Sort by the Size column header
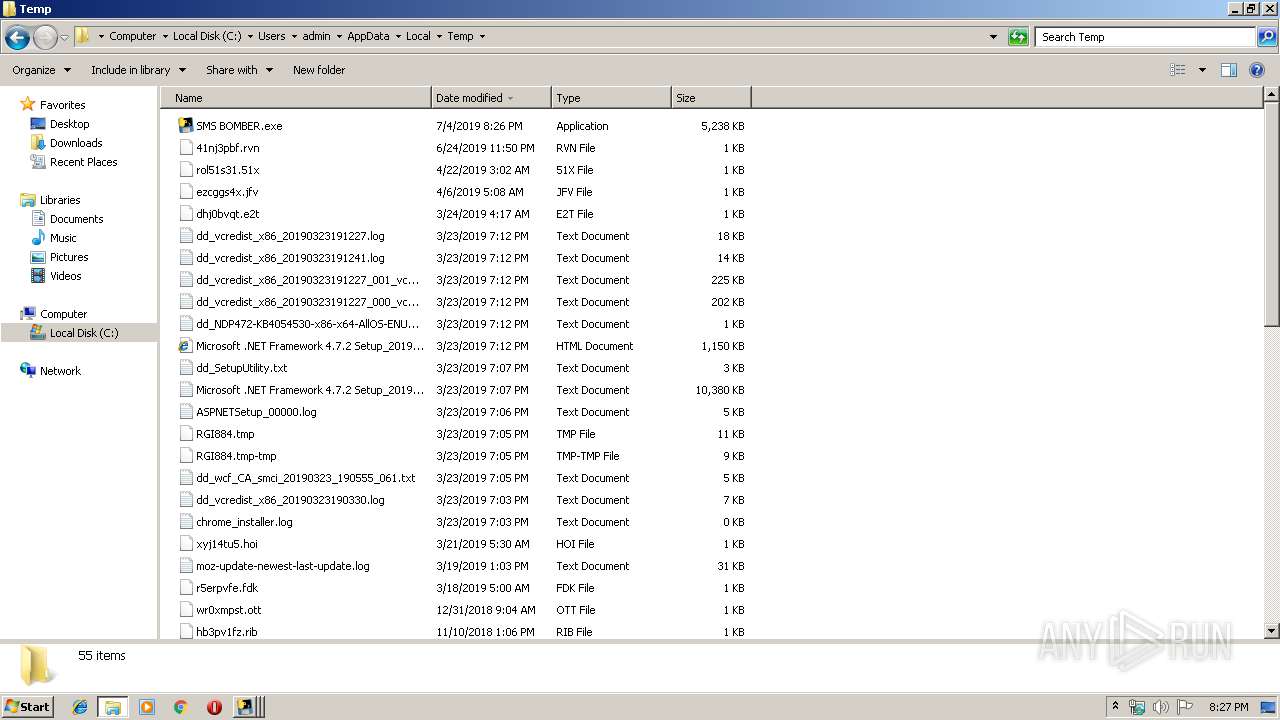This screenshot has height=720, width=1280. tap(711, 98)
